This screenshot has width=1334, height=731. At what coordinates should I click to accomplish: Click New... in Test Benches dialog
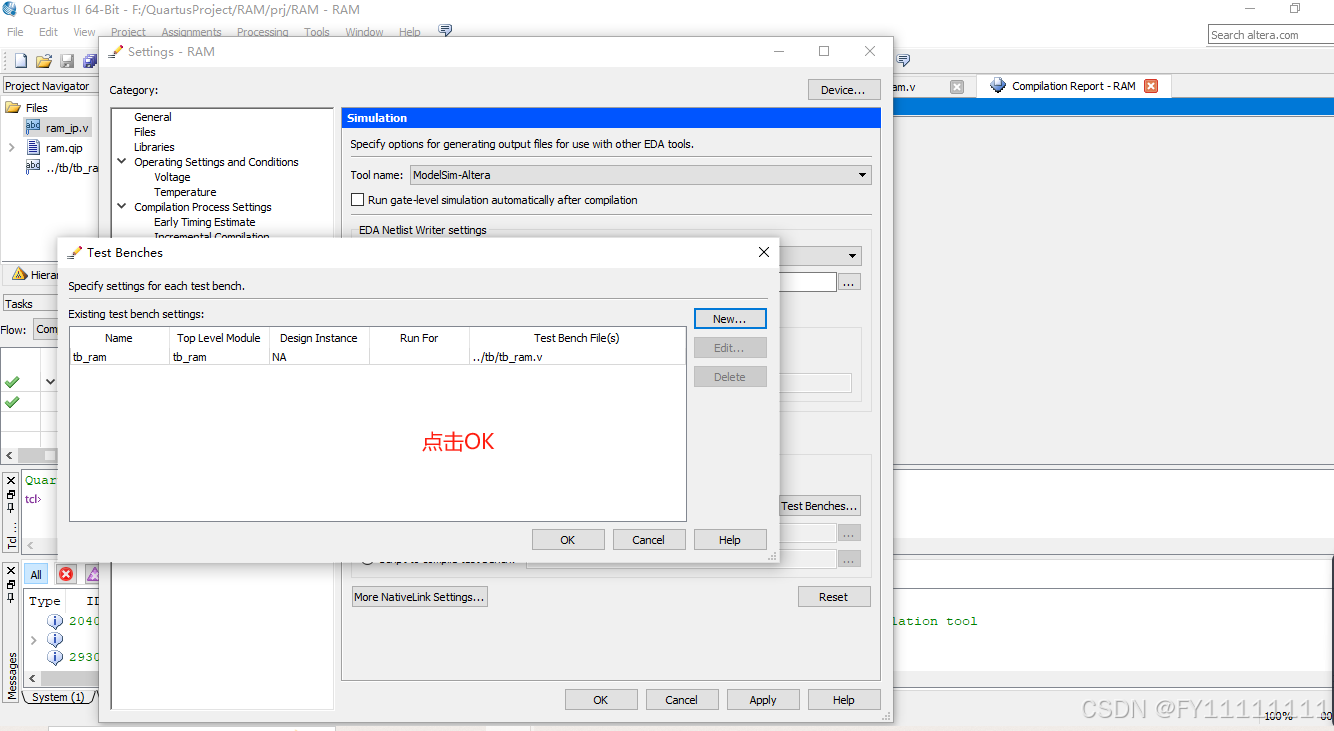tap(730, 319)
